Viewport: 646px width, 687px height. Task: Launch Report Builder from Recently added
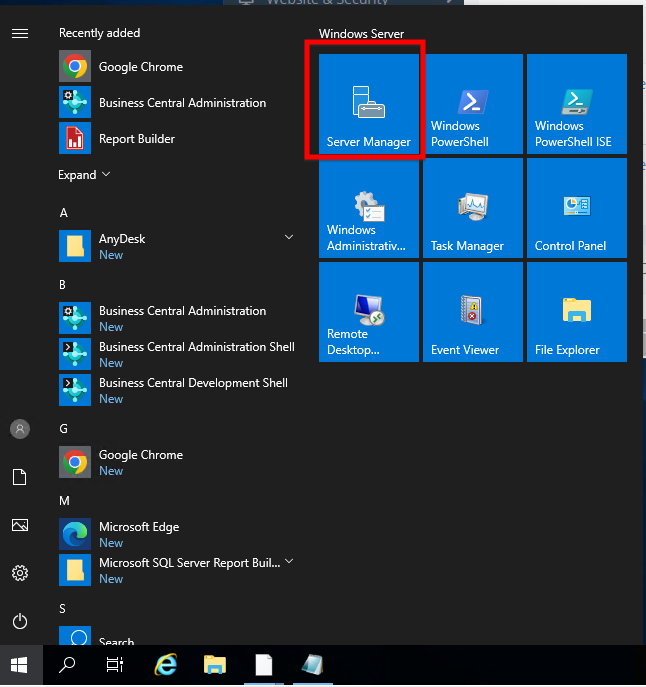point(177,138)
